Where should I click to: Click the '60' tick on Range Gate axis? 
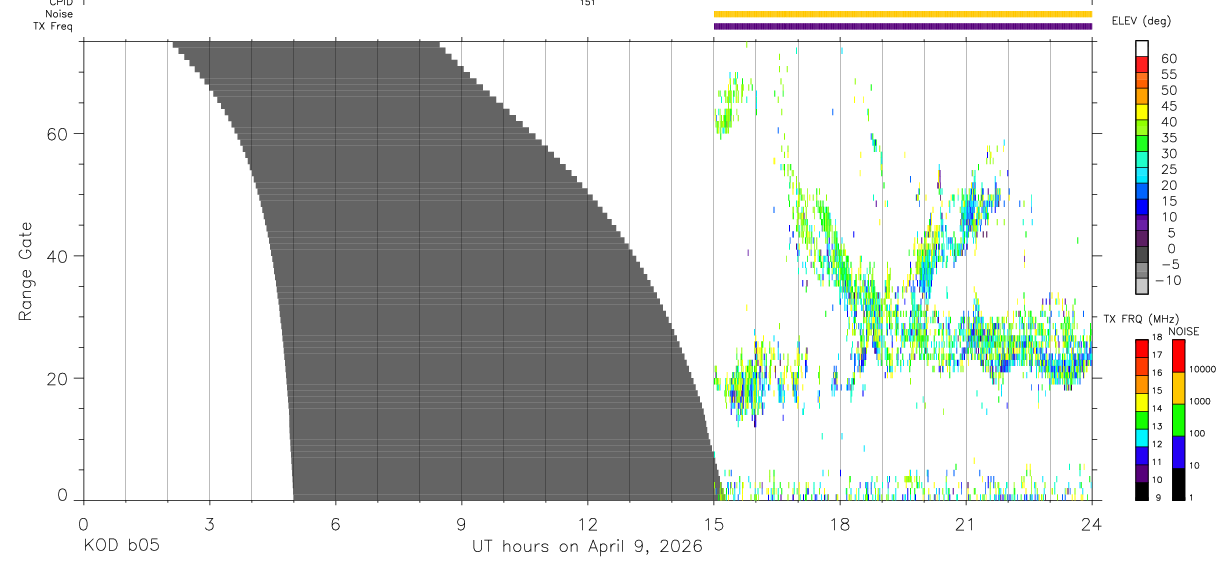point(58,133)
